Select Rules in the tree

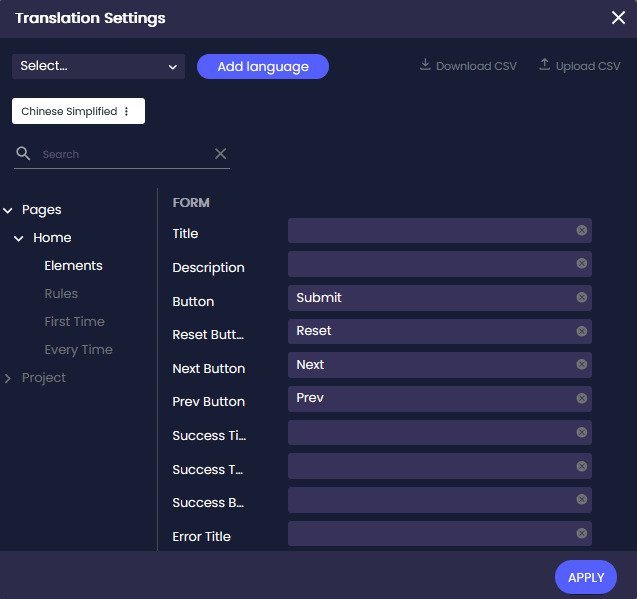pos(61,294)
